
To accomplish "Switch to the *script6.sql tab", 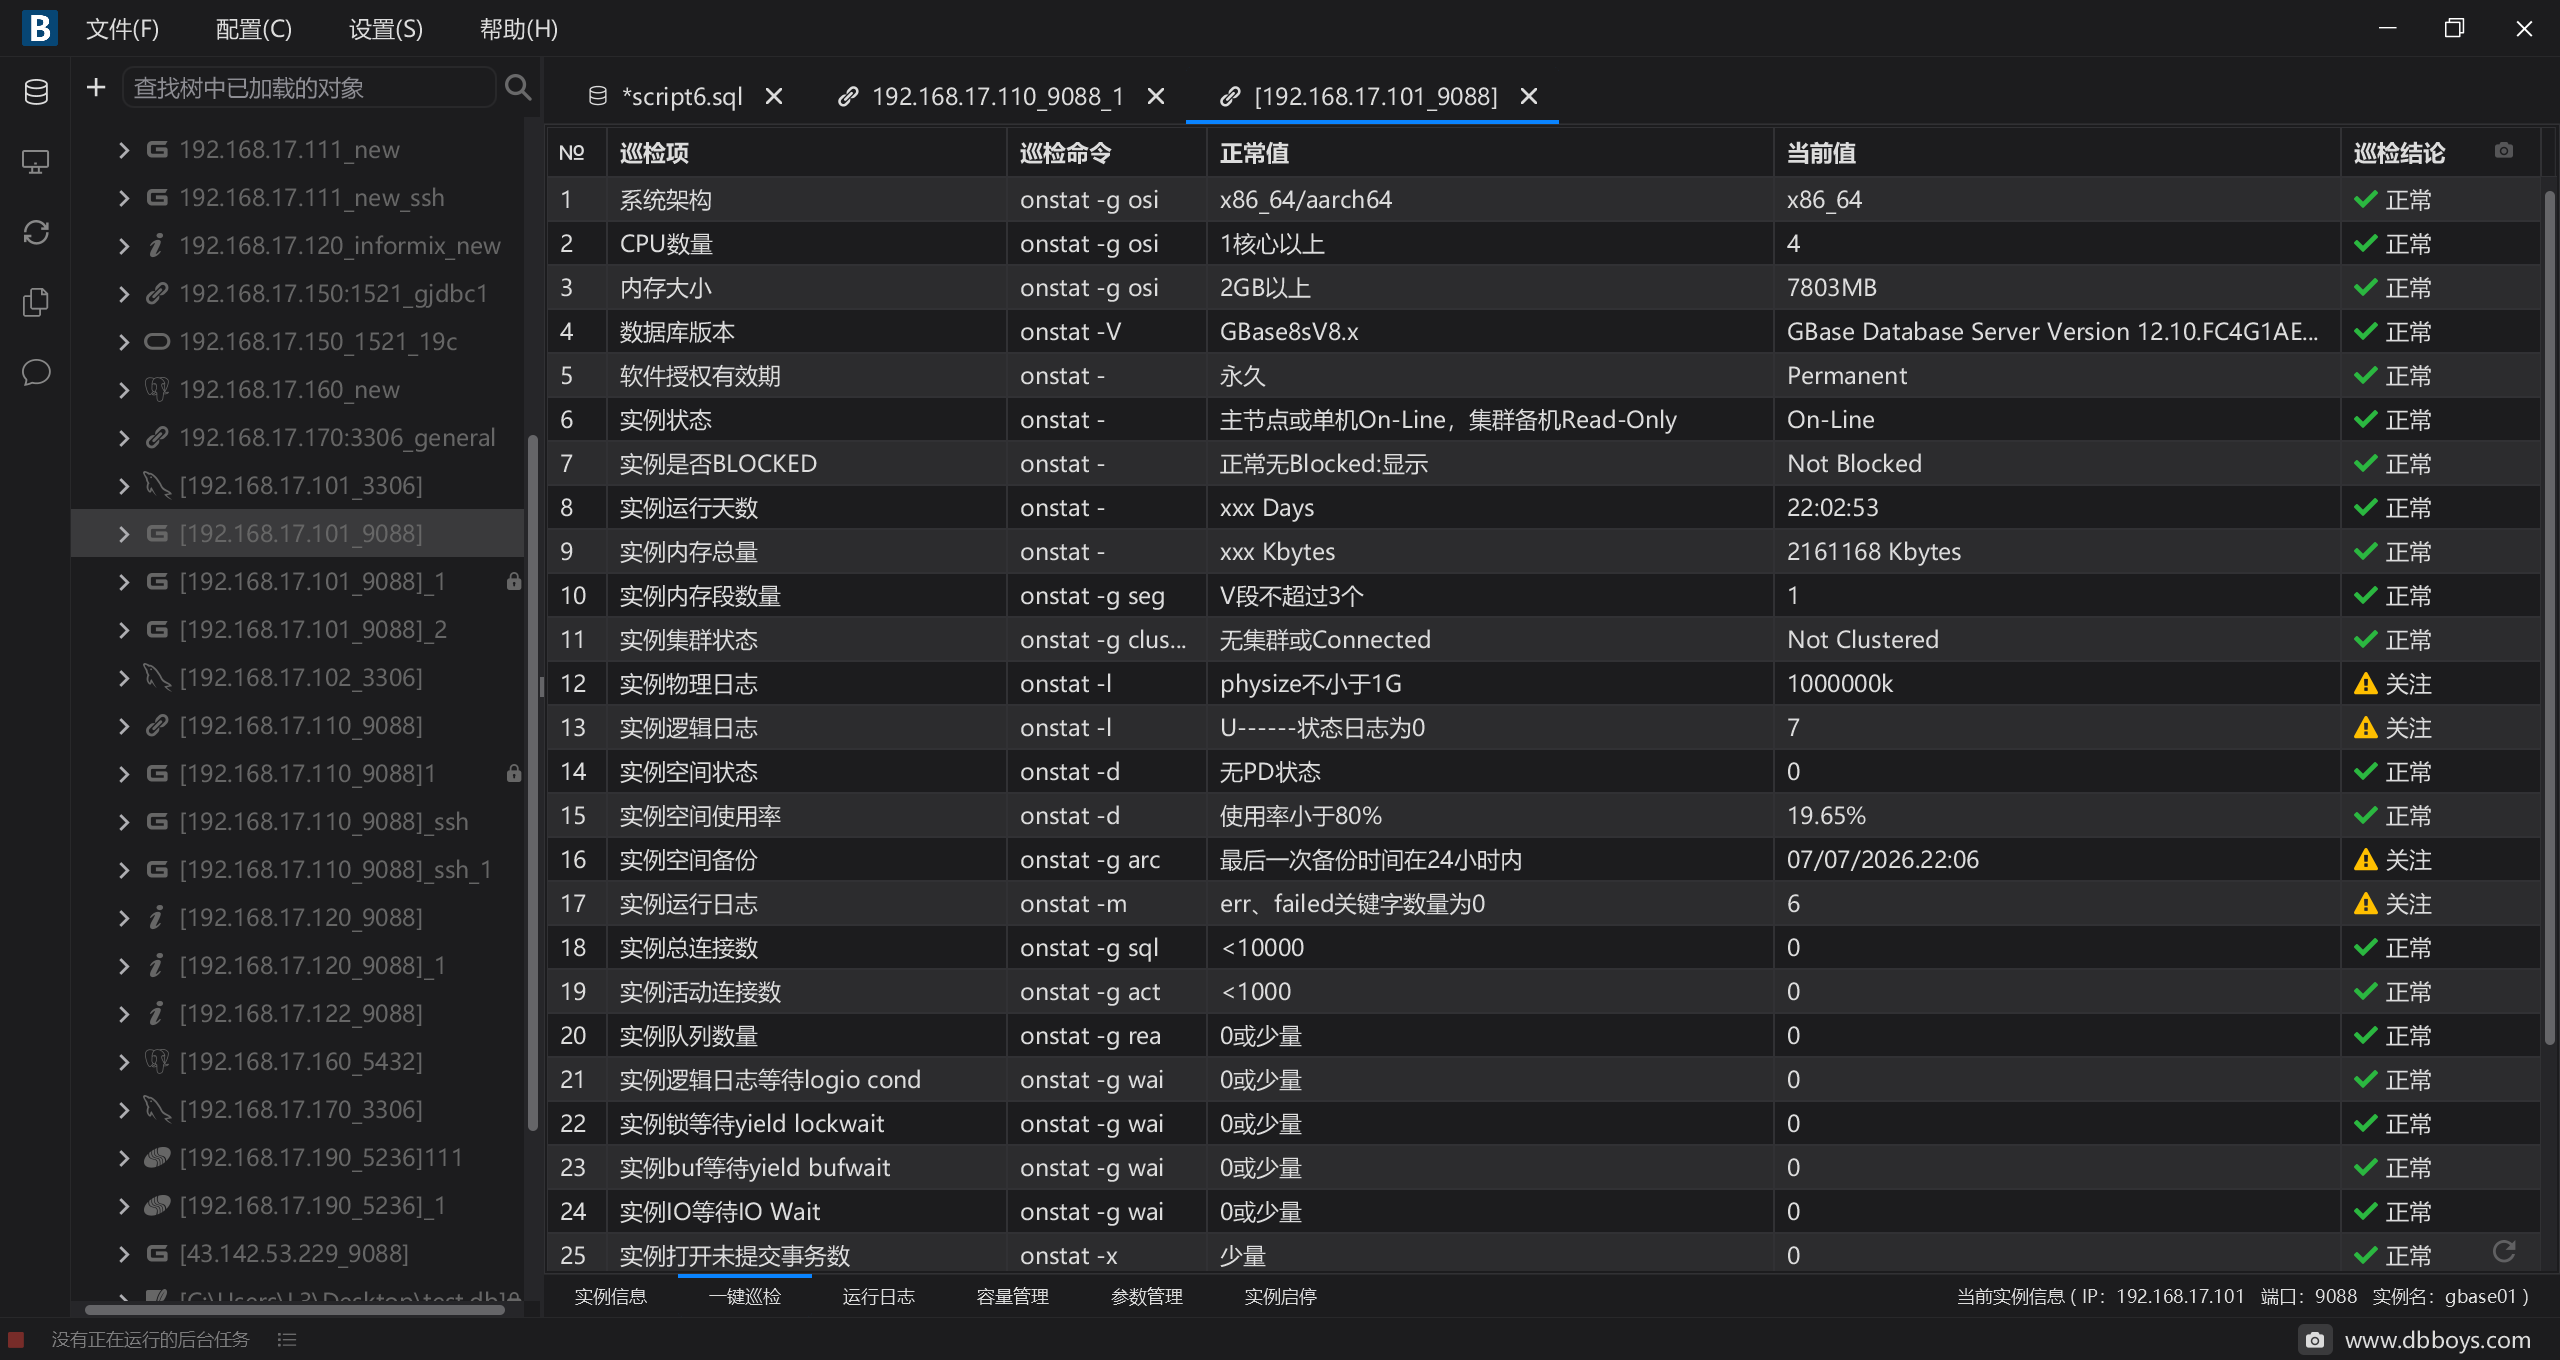I will [x=682, y=96].
